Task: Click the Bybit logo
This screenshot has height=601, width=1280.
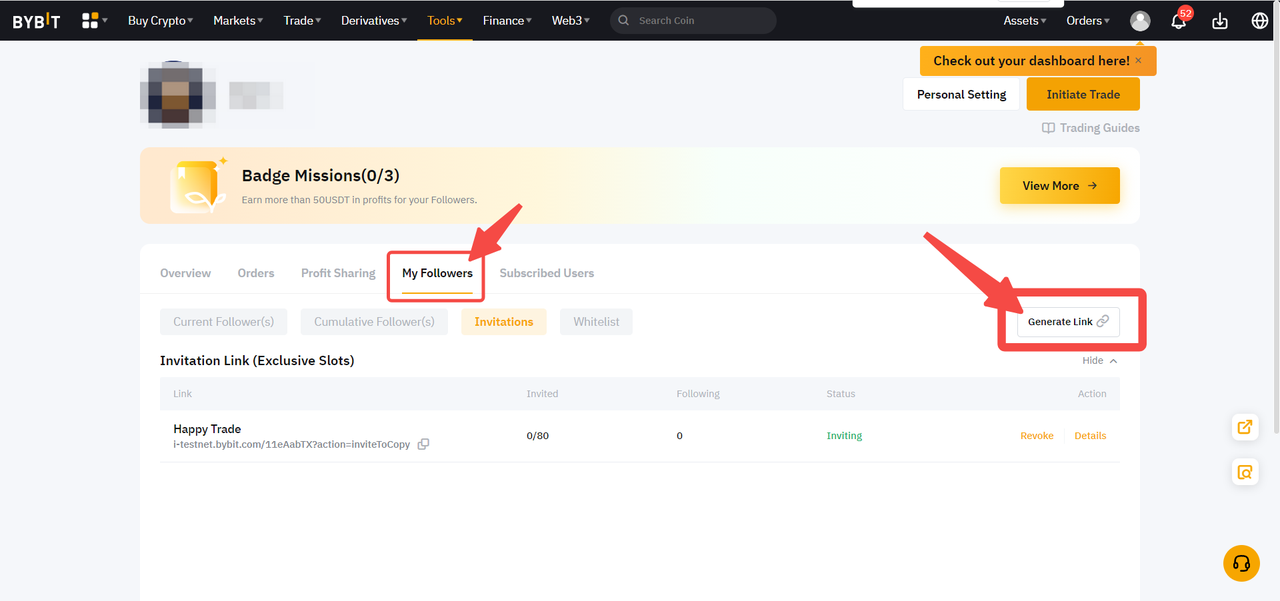Action: point(36,21)
